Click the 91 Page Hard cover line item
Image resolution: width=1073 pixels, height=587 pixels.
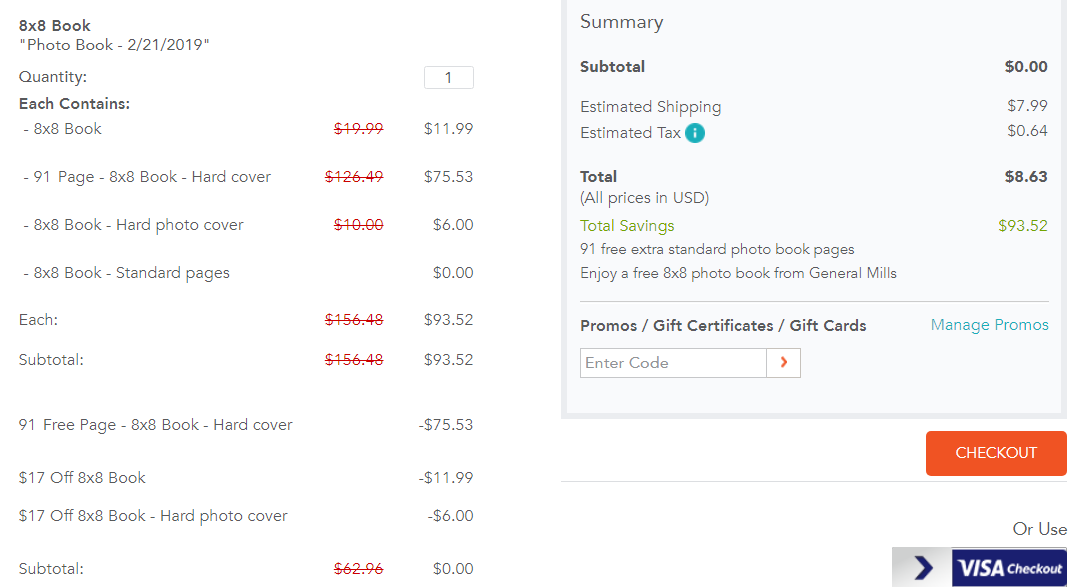point(147,177)
